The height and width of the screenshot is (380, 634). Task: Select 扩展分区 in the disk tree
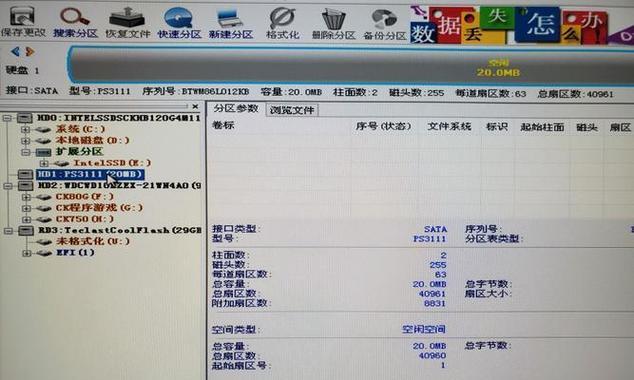pyautogui.click(x=80, y=152)
